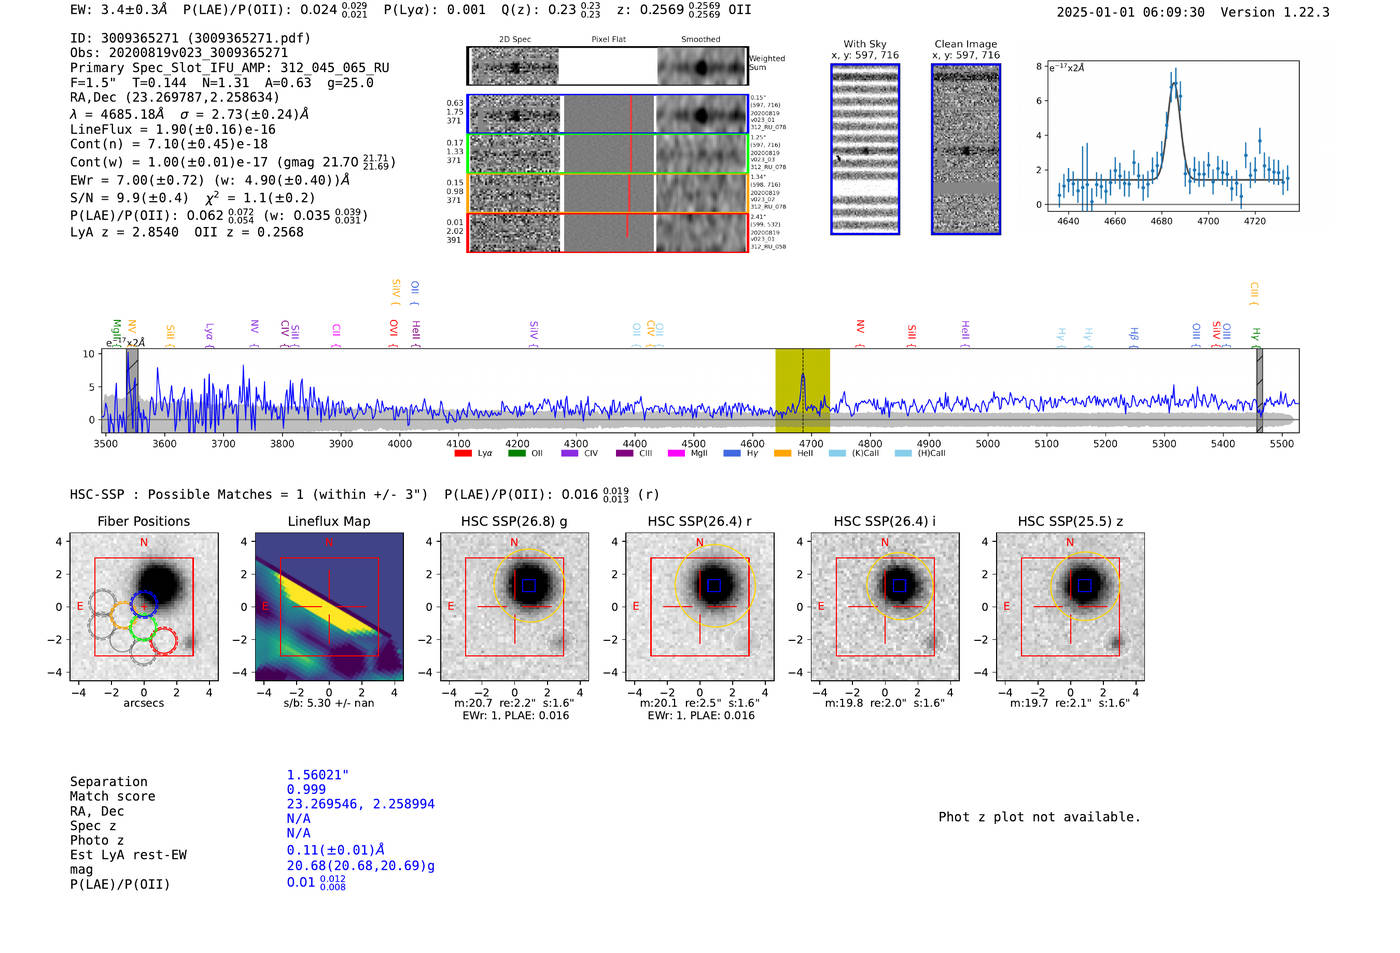Select the HSC SSP g-band cutout
1400x953 pixels.
(x=514, y=607)
